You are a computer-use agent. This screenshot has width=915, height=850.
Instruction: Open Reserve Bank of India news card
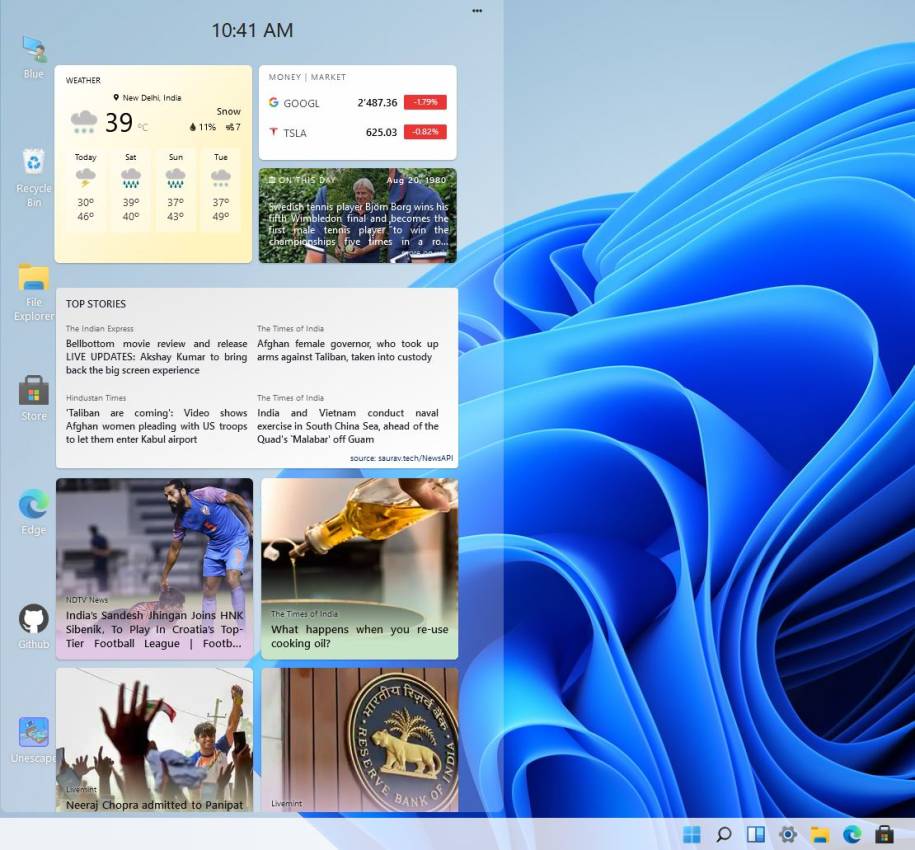pos(359,740)
